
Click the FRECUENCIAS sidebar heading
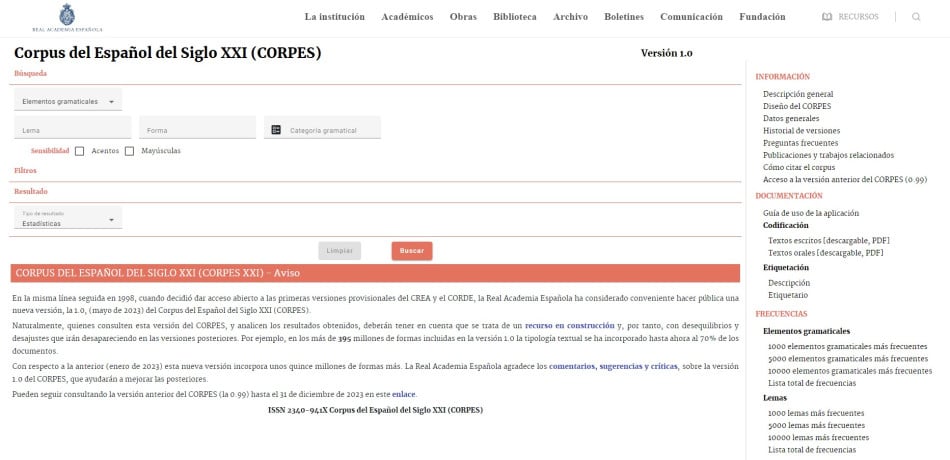click(x=781, y=314)
